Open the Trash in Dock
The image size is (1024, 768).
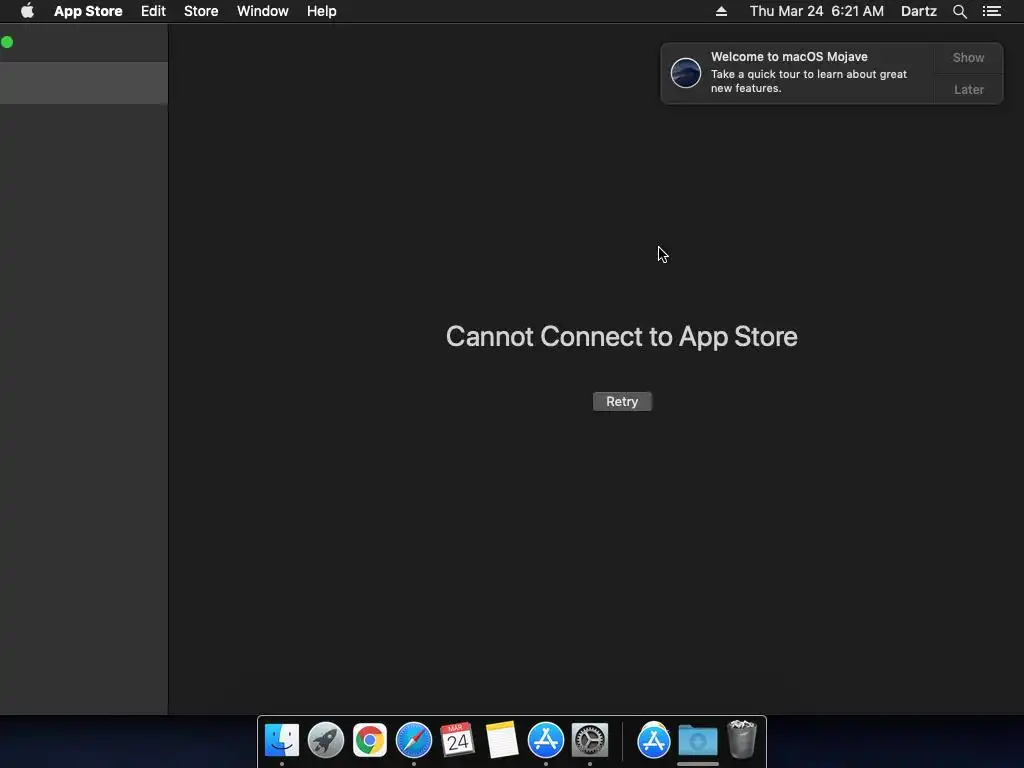[x=742, y=739]
